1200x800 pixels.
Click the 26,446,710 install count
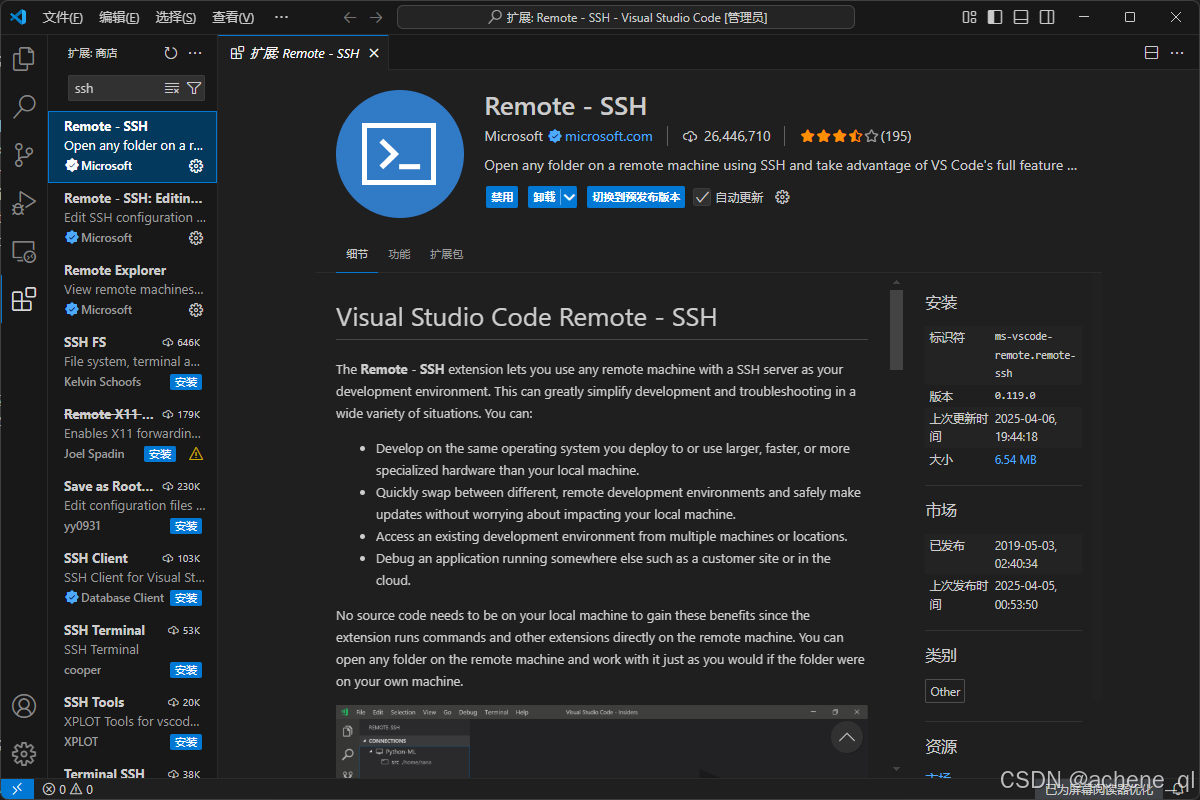coord(727,136)
